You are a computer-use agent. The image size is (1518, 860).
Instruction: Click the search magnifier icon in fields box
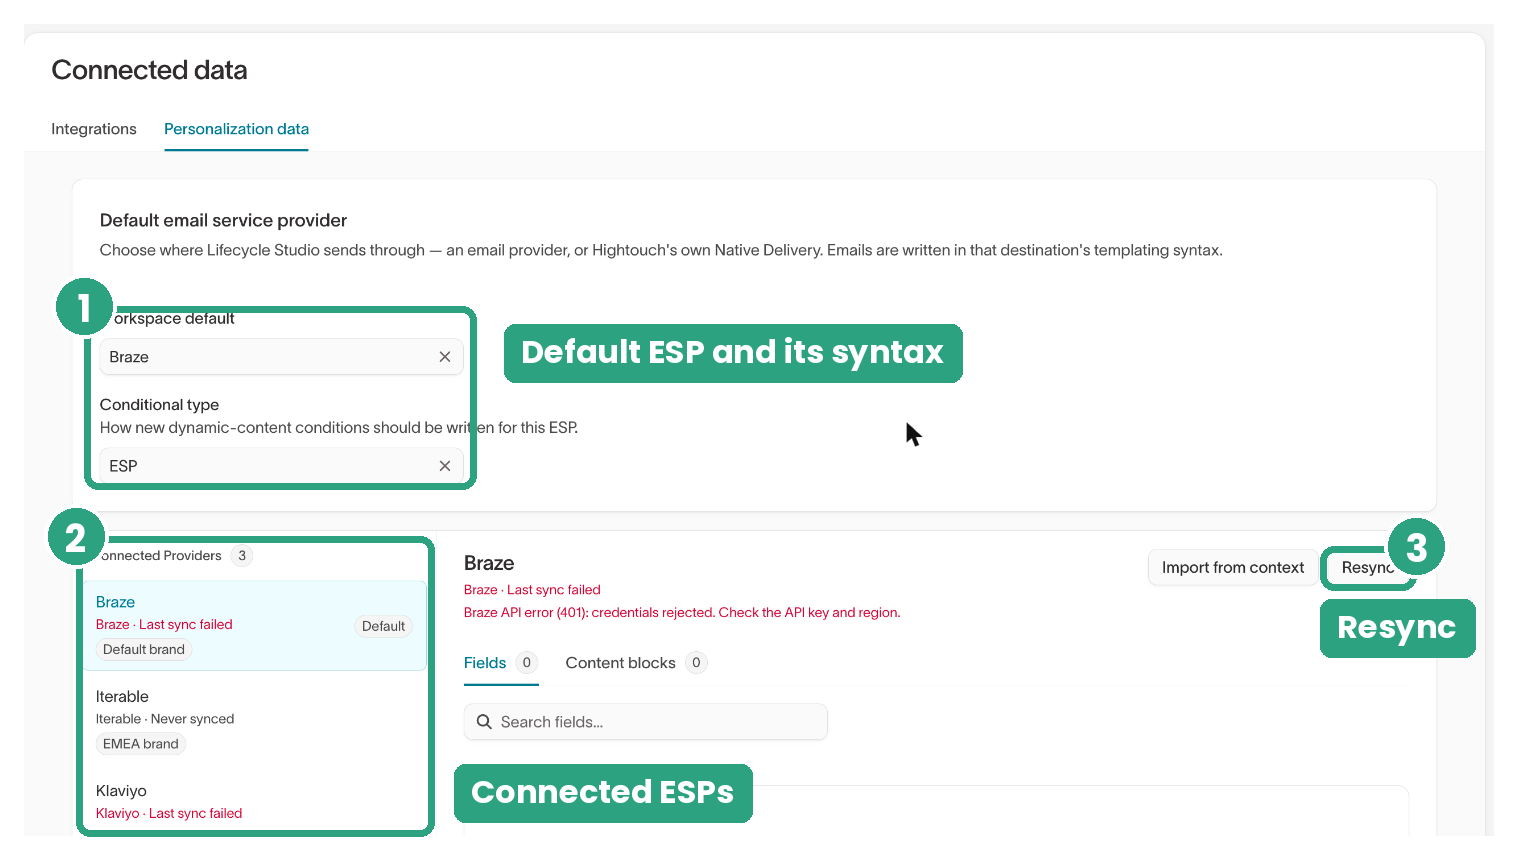[x=484, y=722]
